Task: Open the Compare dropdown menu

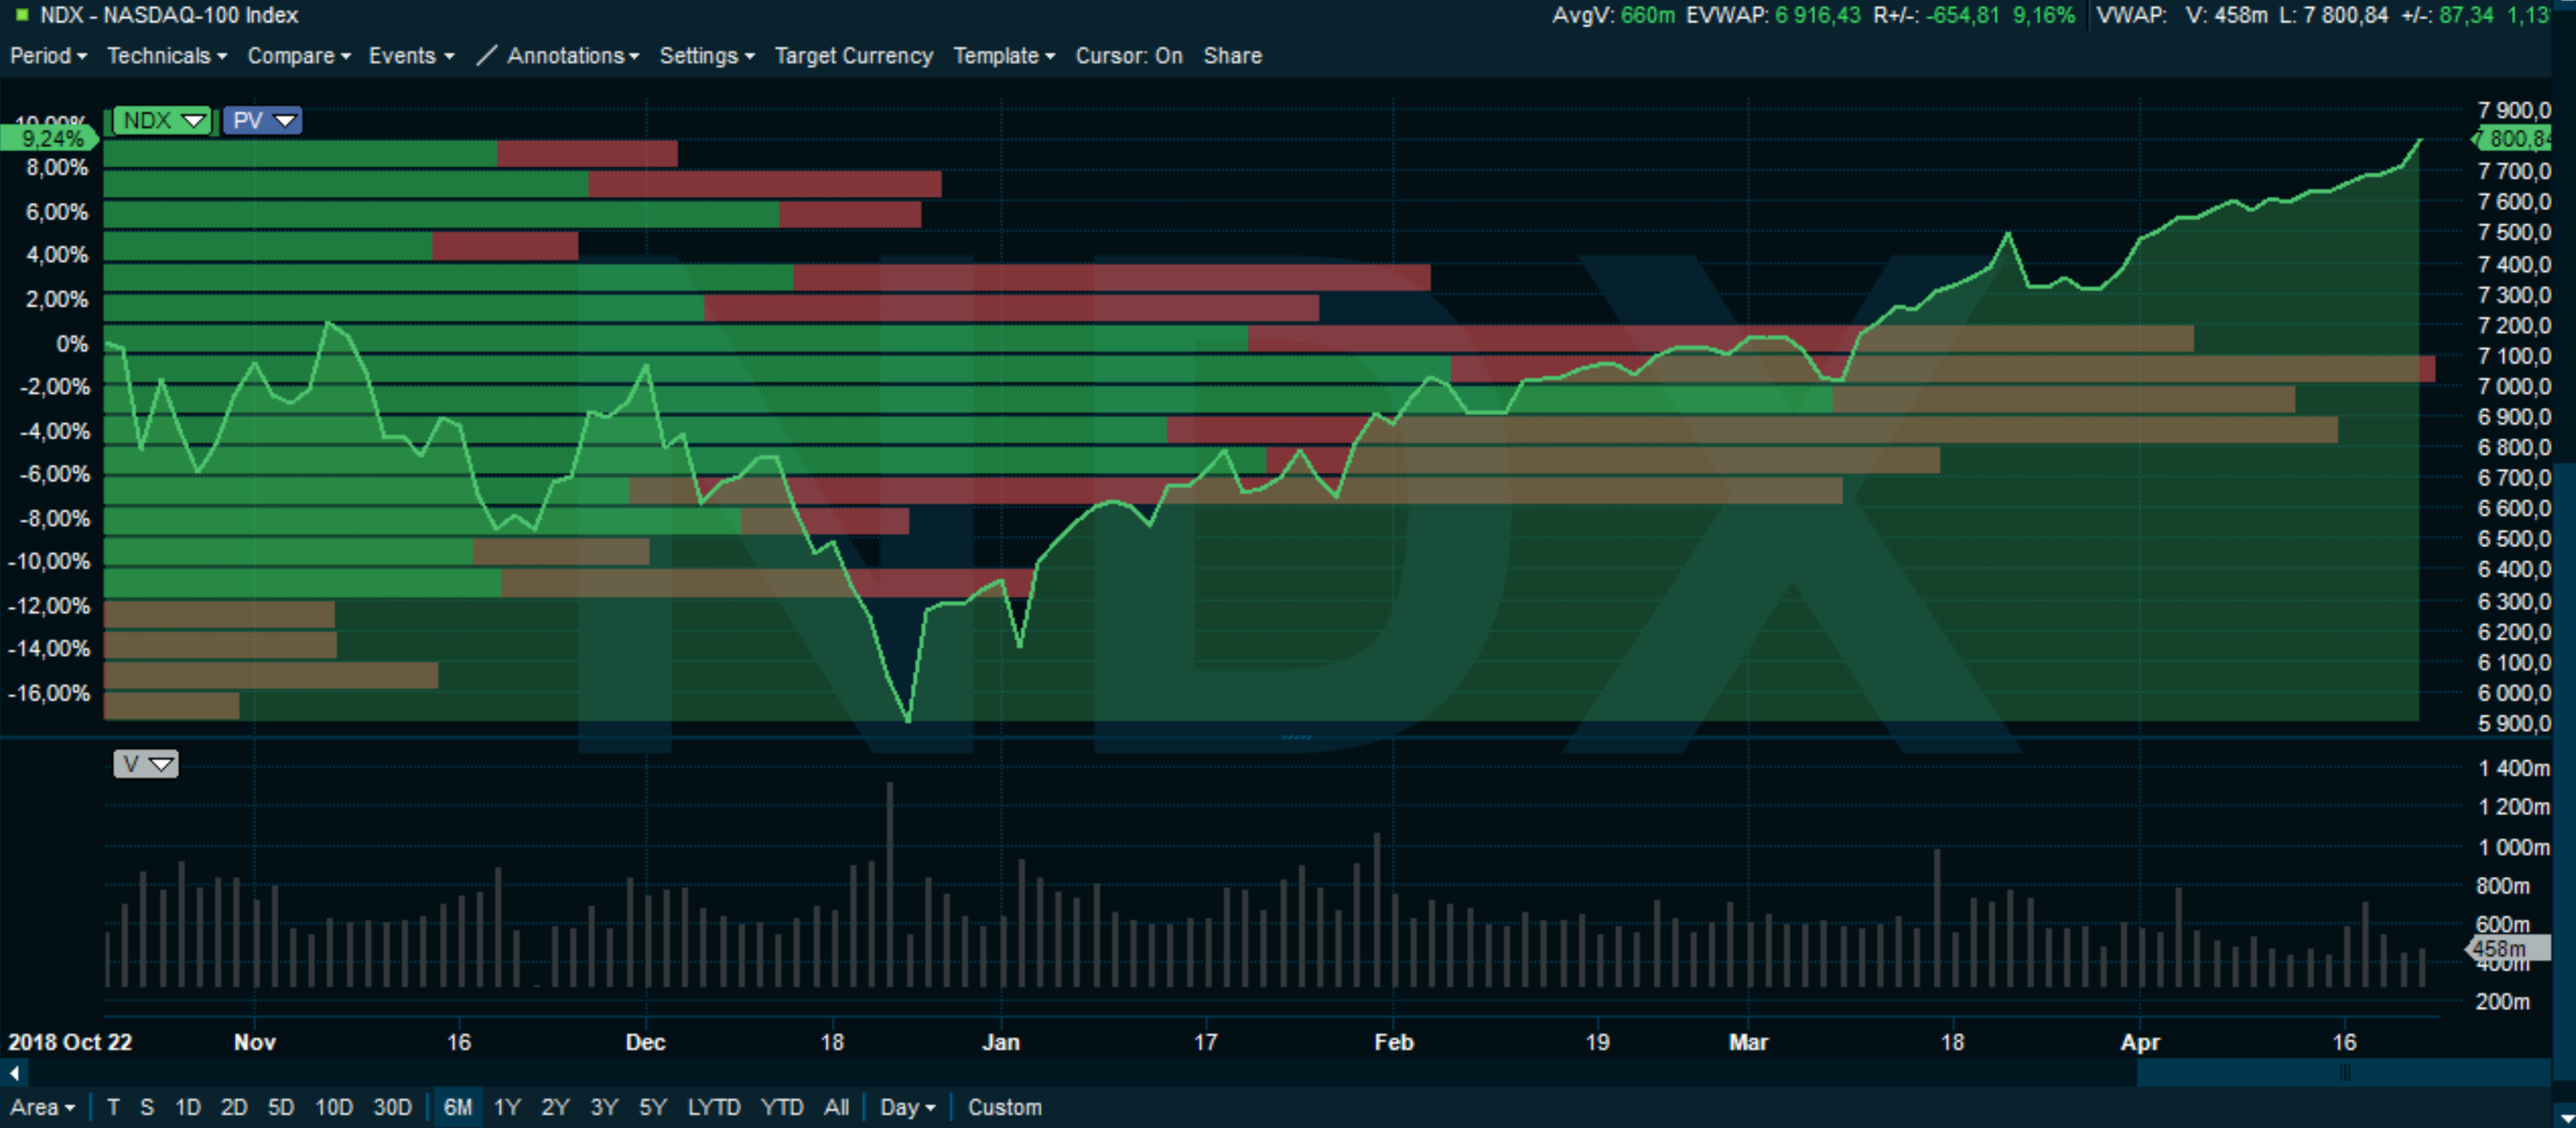Action: pyautogui.click(x=299, y=56)
